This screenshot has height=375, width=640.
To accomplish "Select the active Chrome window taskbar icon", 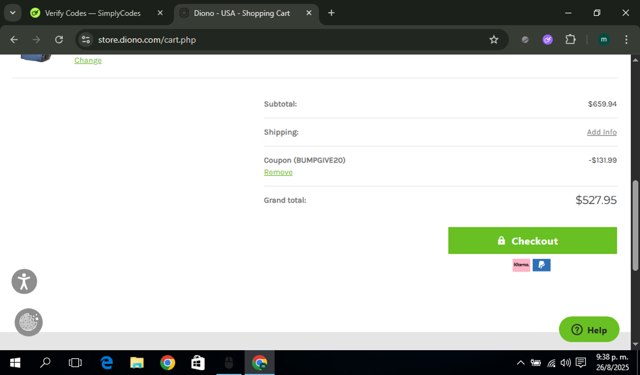I will click(260, 362).
